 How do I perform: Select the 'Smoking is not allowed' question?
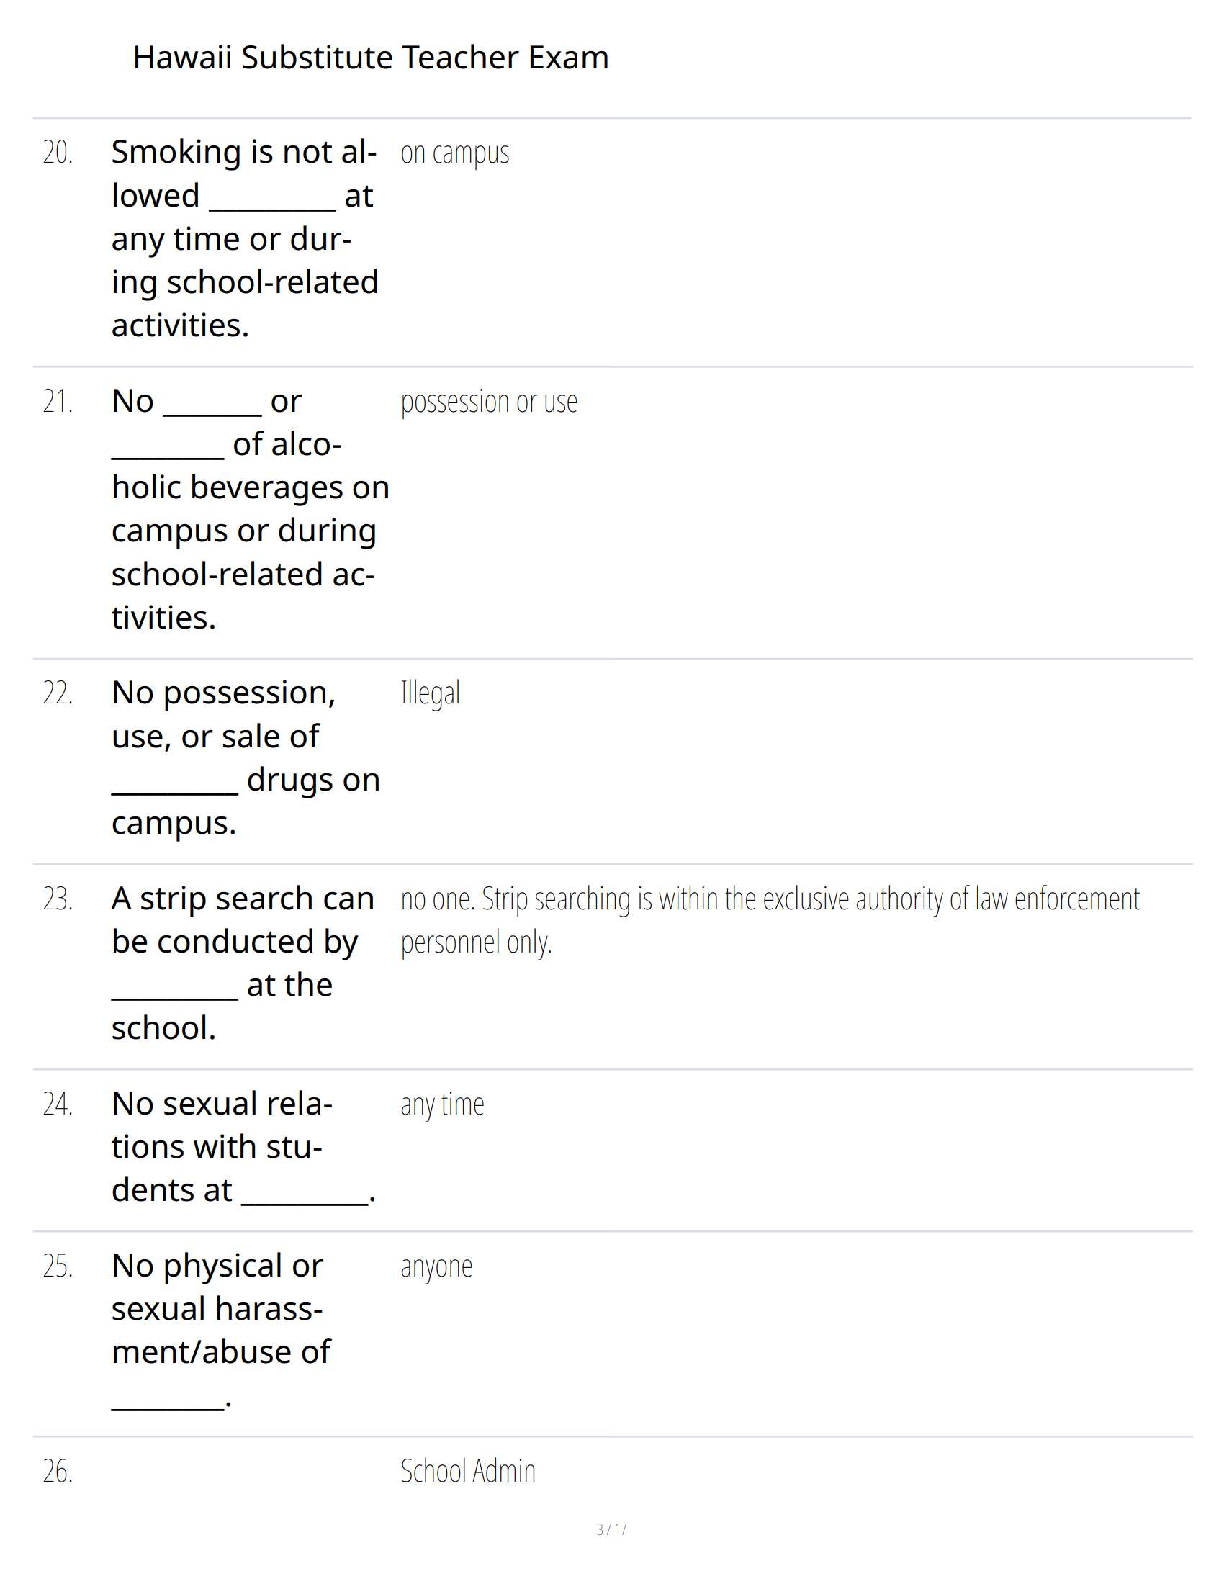[245, 238]
